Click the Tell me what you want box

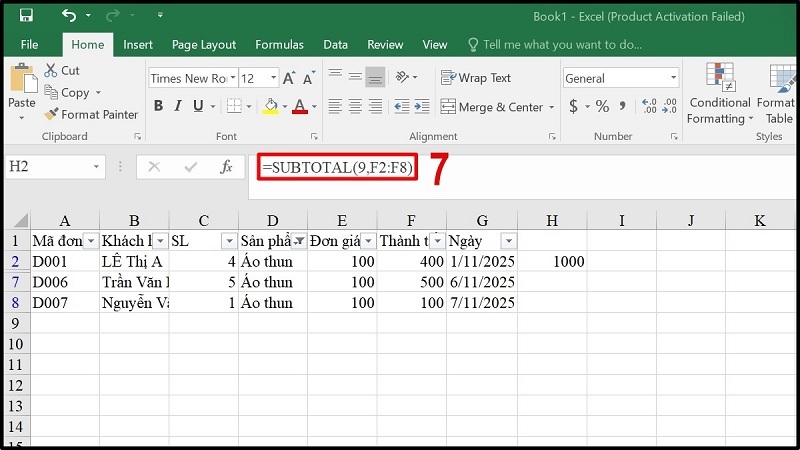pos(555,45)
